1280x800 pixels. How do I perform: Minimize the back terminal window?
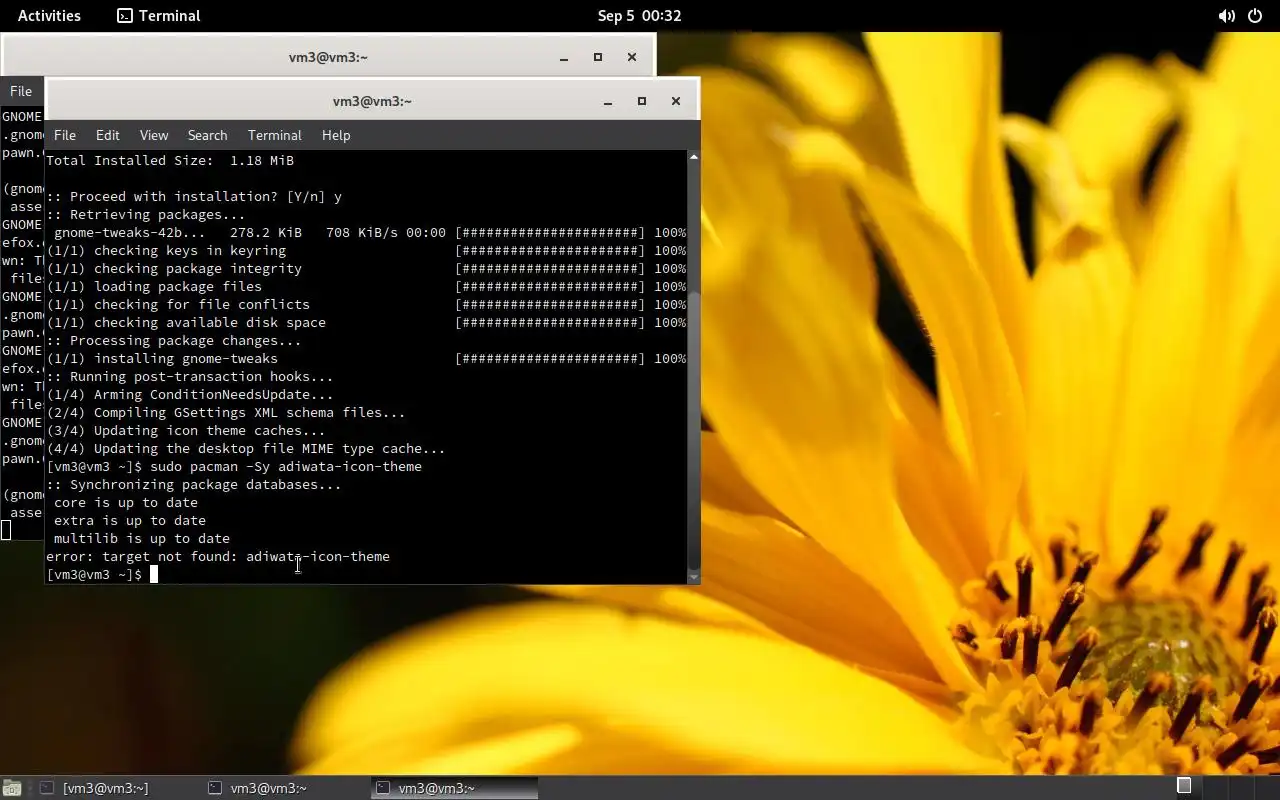[x=563, y=57]
